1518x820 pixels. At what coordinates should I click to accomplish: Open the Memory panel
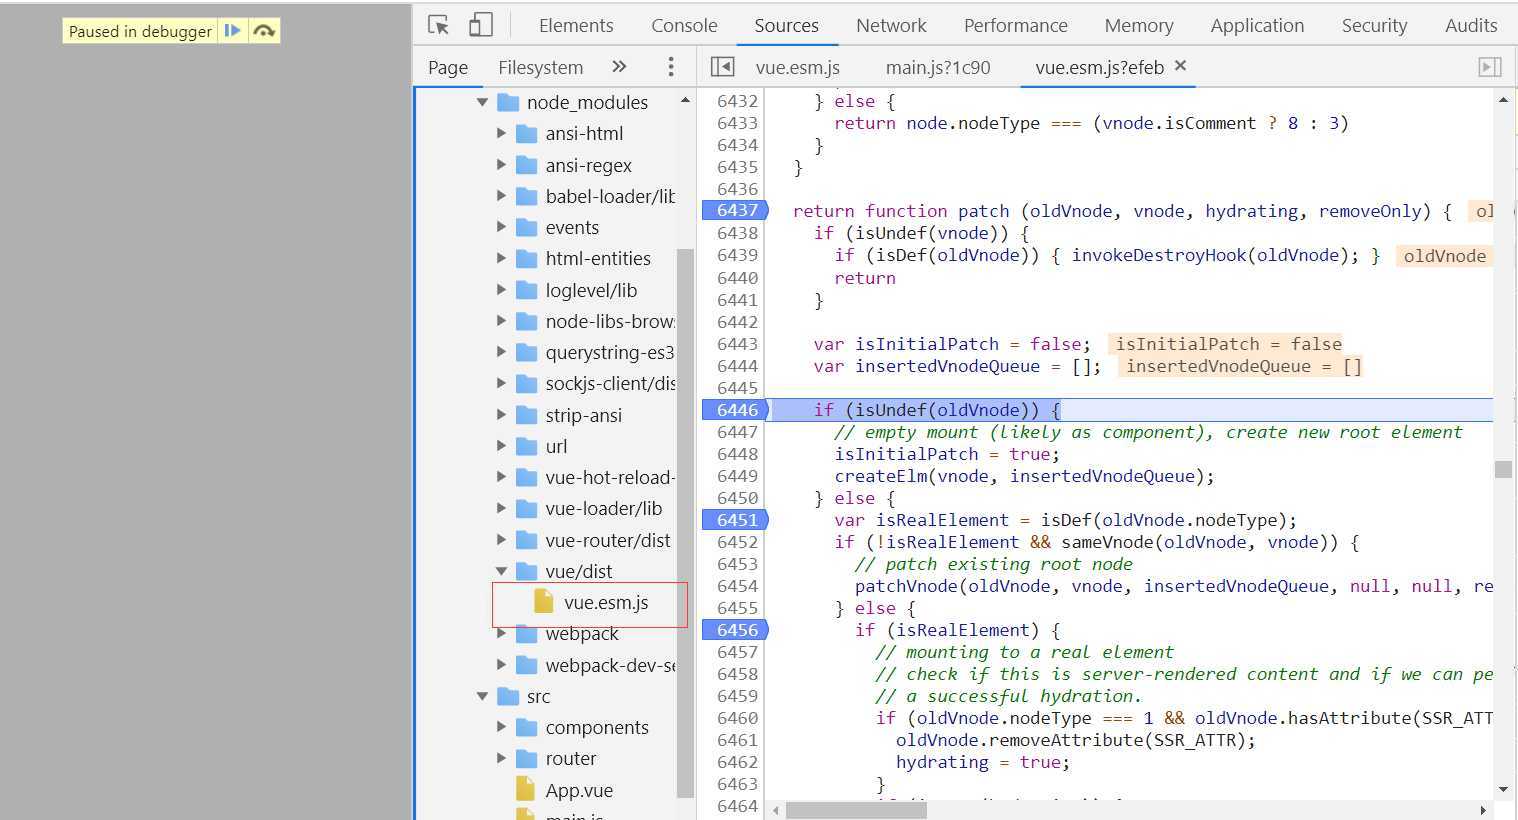coord(1138,25)
